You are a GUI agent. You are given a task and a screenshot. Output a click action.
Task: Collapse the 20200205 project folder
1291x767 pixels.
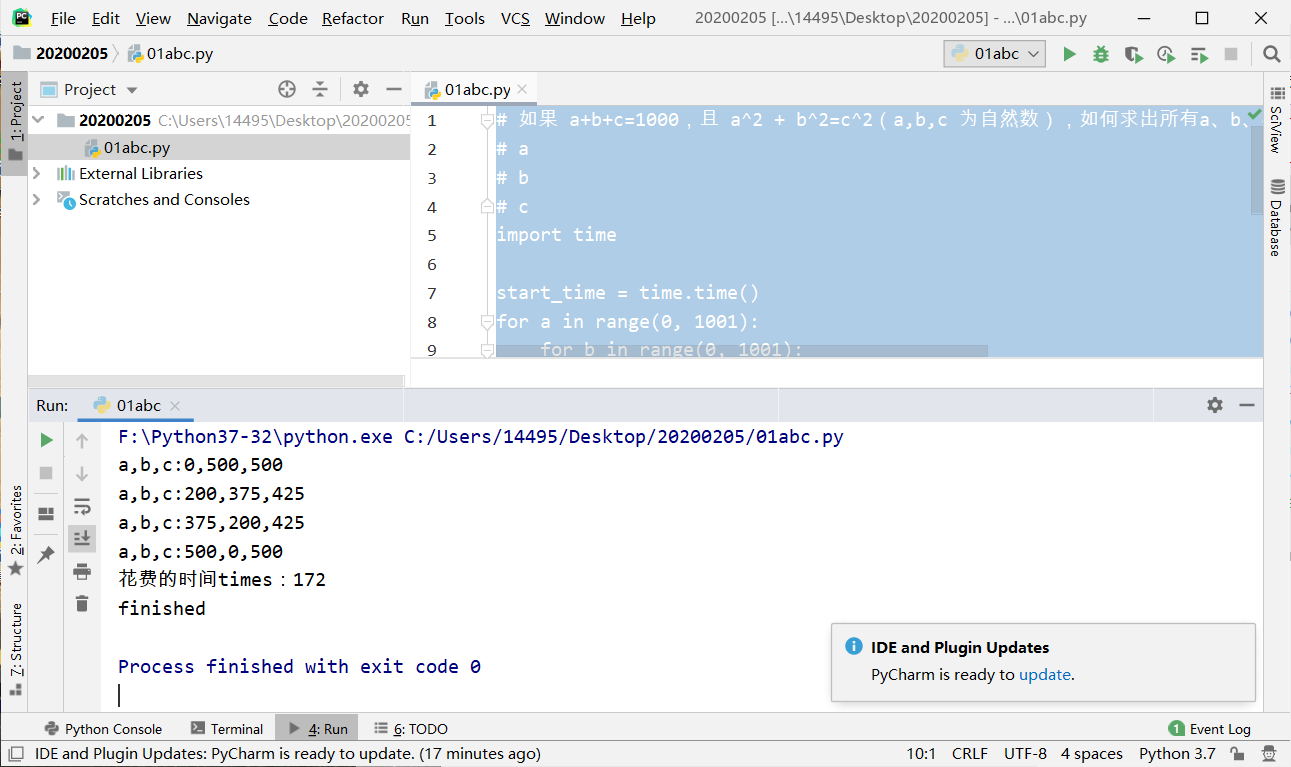click(39, 120)
